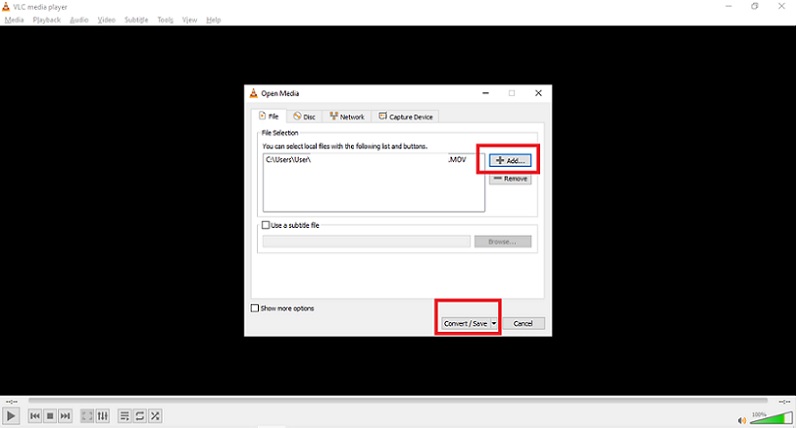Click the Cancel button
Viewport: 797px width, 428px height.
point(523,324)
